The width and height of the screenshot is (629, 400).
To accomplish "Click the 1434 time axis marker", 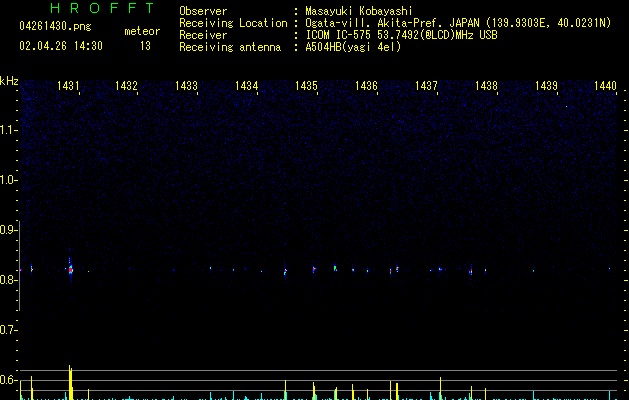I will [246, 86].
